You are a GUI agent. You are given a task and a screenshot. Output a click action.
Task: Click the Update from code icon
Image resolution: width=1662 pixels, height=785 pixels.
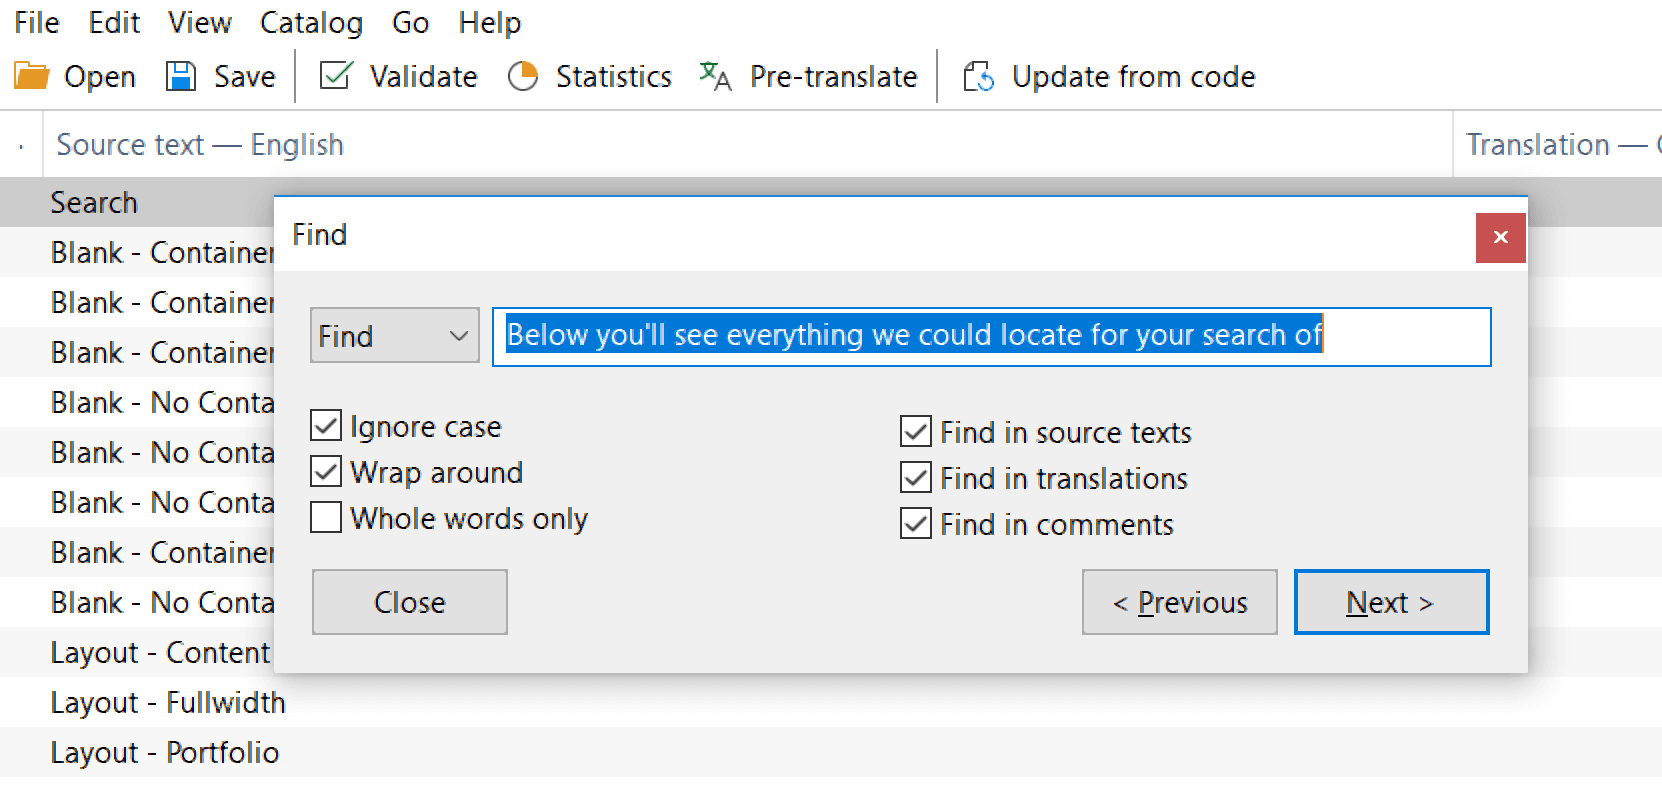coord(978,76)
